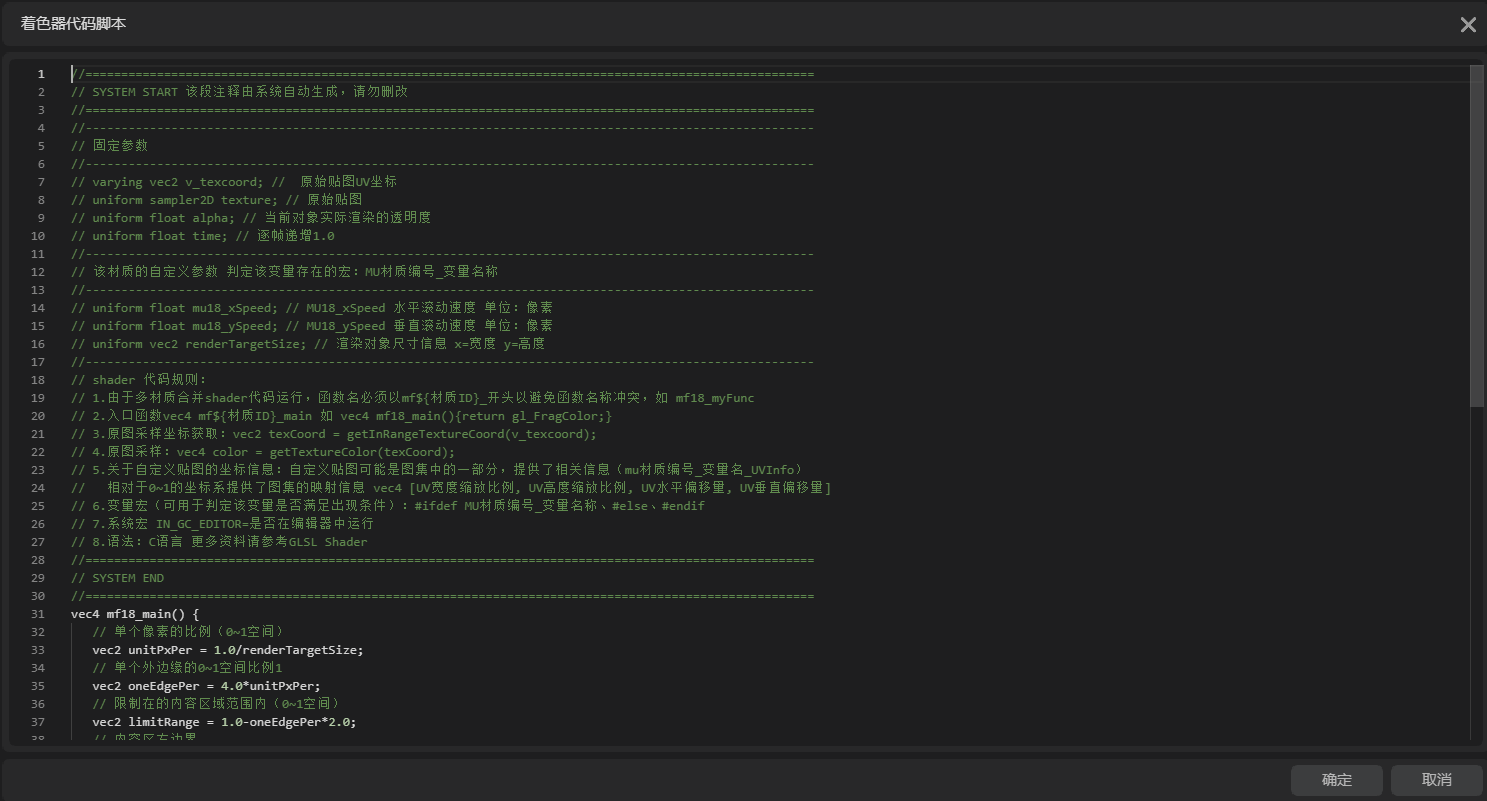Click comment 'uniform float time'

click(x=202, y=236)
